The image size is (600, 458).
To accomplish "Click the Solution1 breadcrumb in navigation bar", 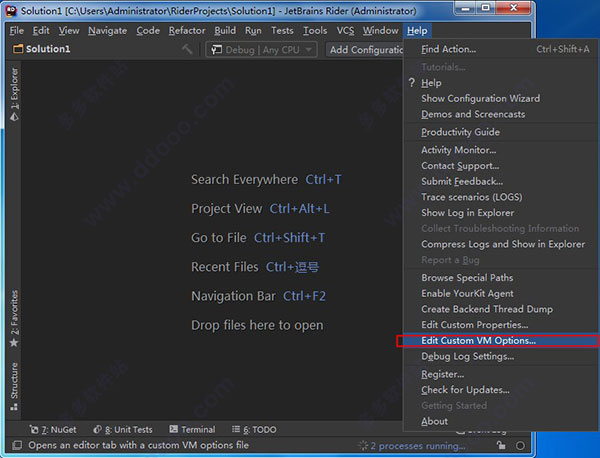I will click(x=42, y=49).
